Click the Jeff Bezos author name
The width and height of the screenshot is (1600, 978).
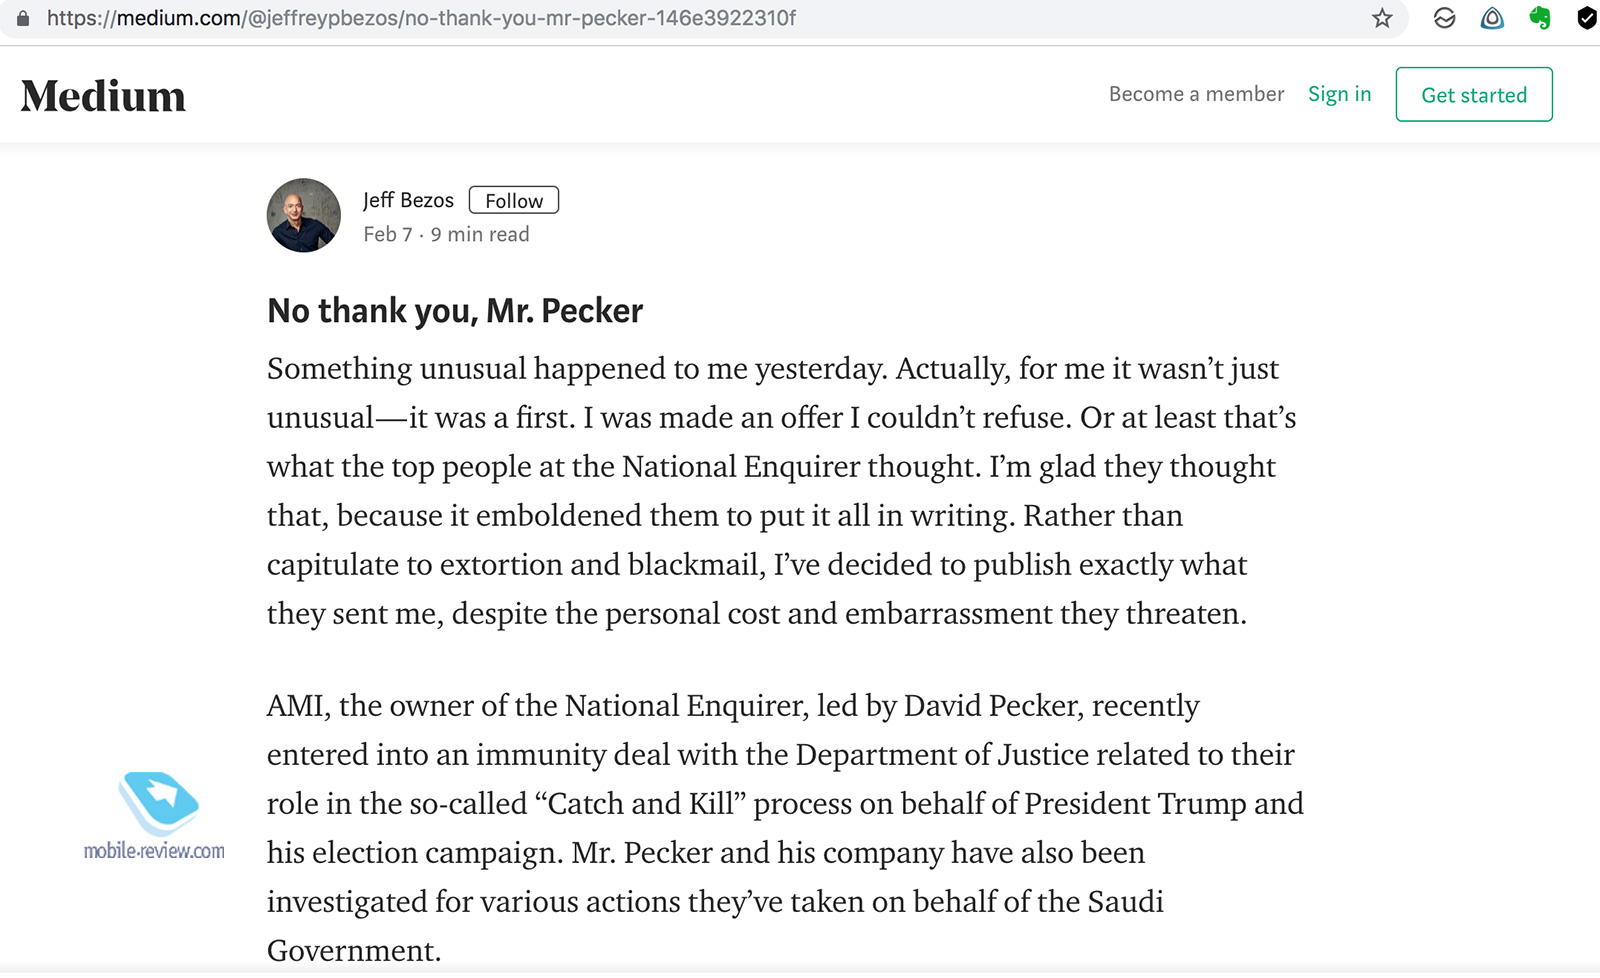click(408, 200)
